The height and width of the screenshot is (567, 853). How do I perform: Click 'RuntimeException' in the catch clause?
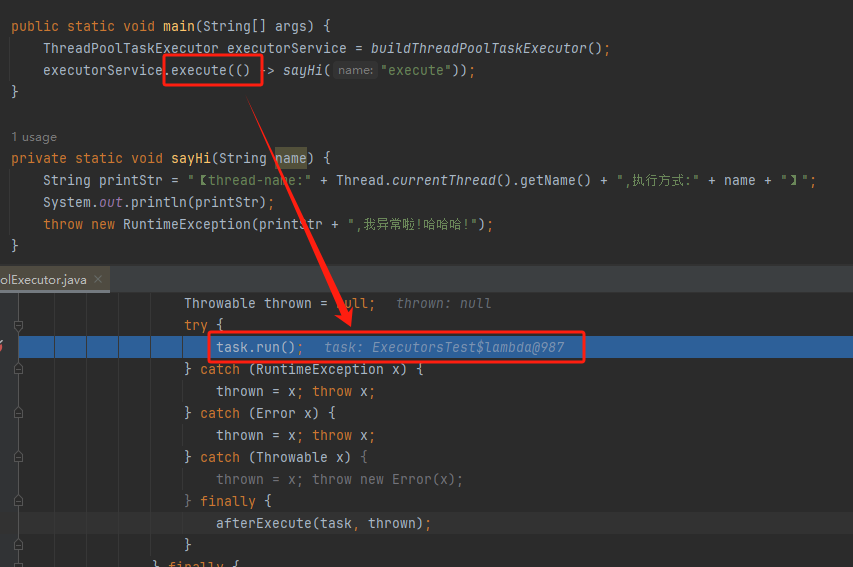(x=319, y=369)
